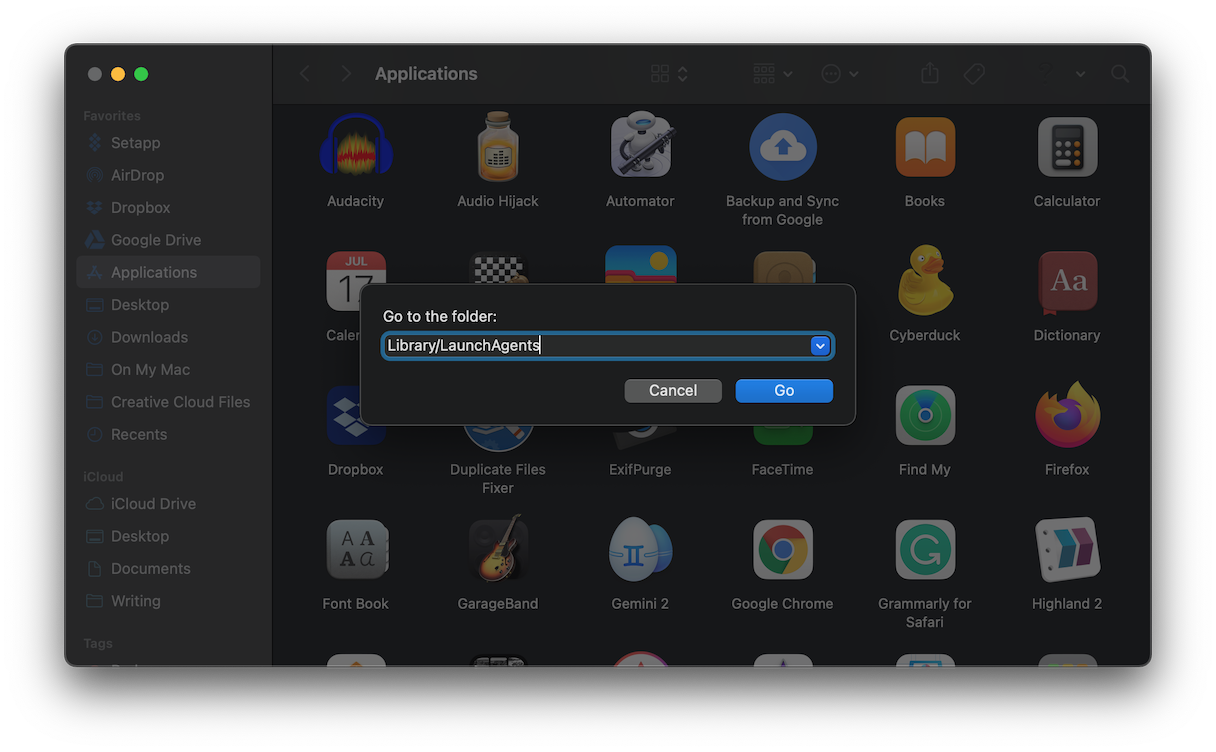This screenshot has width=1216, height=752.
Task: Click the Share toolbar icon
Action: [930, 74]
